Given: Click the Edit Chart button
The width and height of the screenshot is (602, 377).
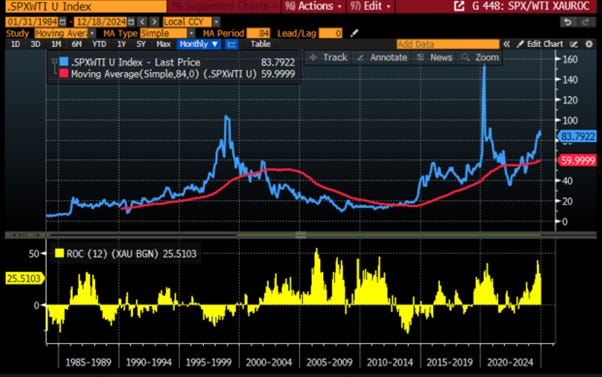Looking at the screenshot, I should click(540, 44).
